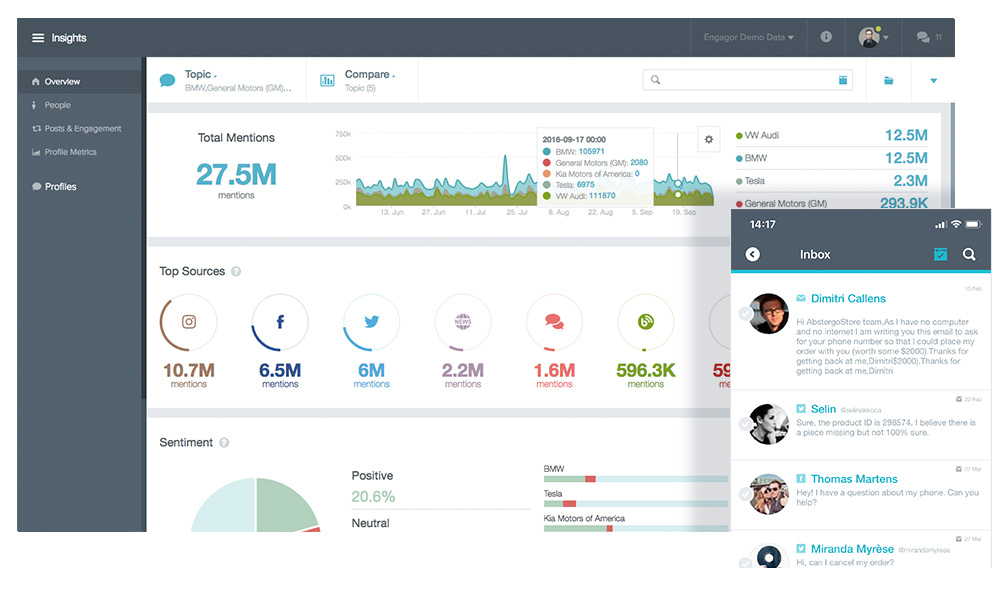Viewport: 1008px width, 592px height.
Task: Click Selin's avatar photo
Action: 769,424
